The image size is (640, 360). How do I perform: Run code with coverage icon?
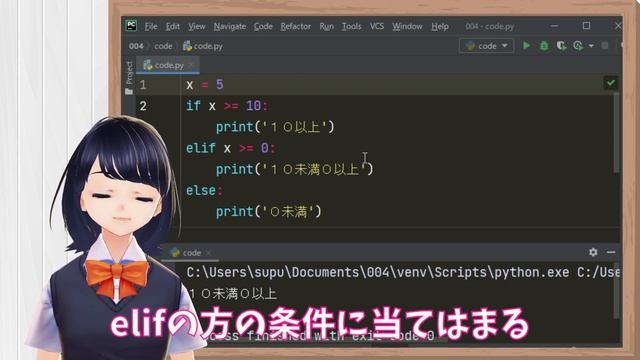click(x=562, y=46)
